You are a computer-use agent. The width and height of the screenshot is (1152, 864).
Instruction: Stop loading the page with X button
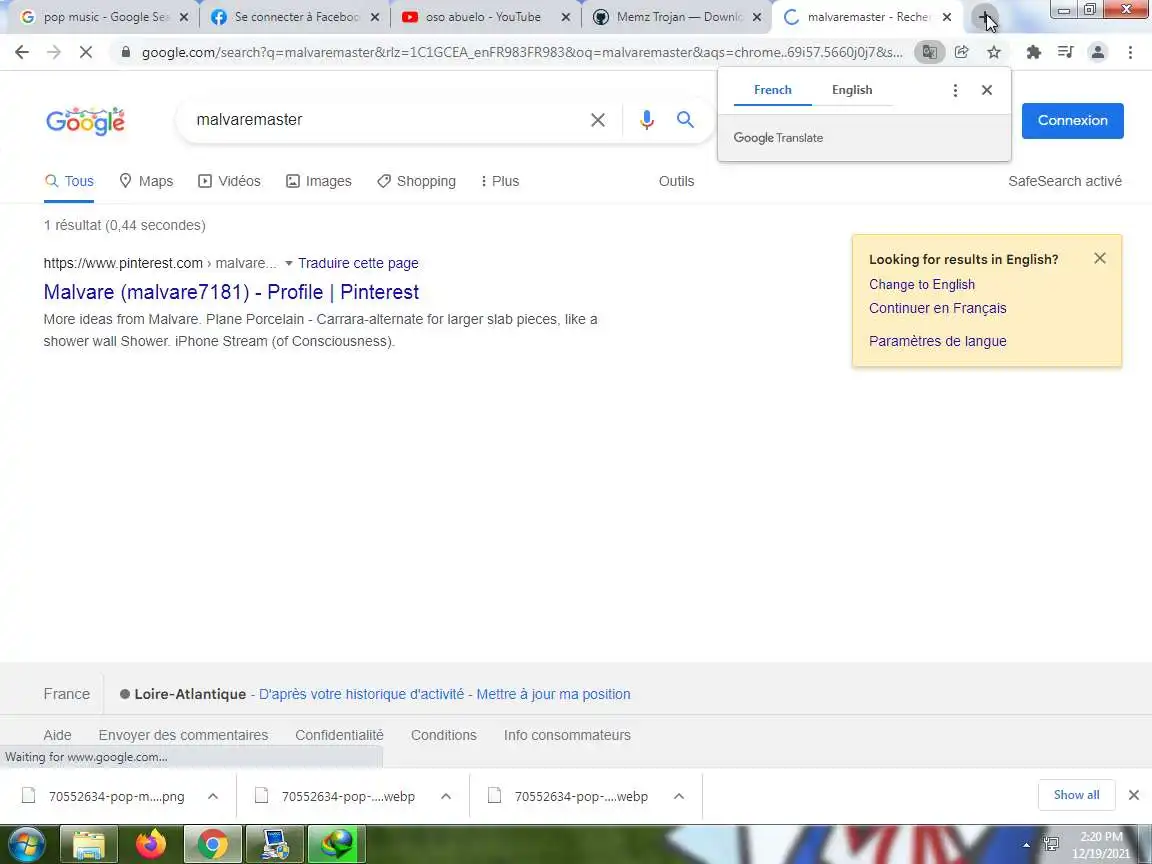click(86, 52)
